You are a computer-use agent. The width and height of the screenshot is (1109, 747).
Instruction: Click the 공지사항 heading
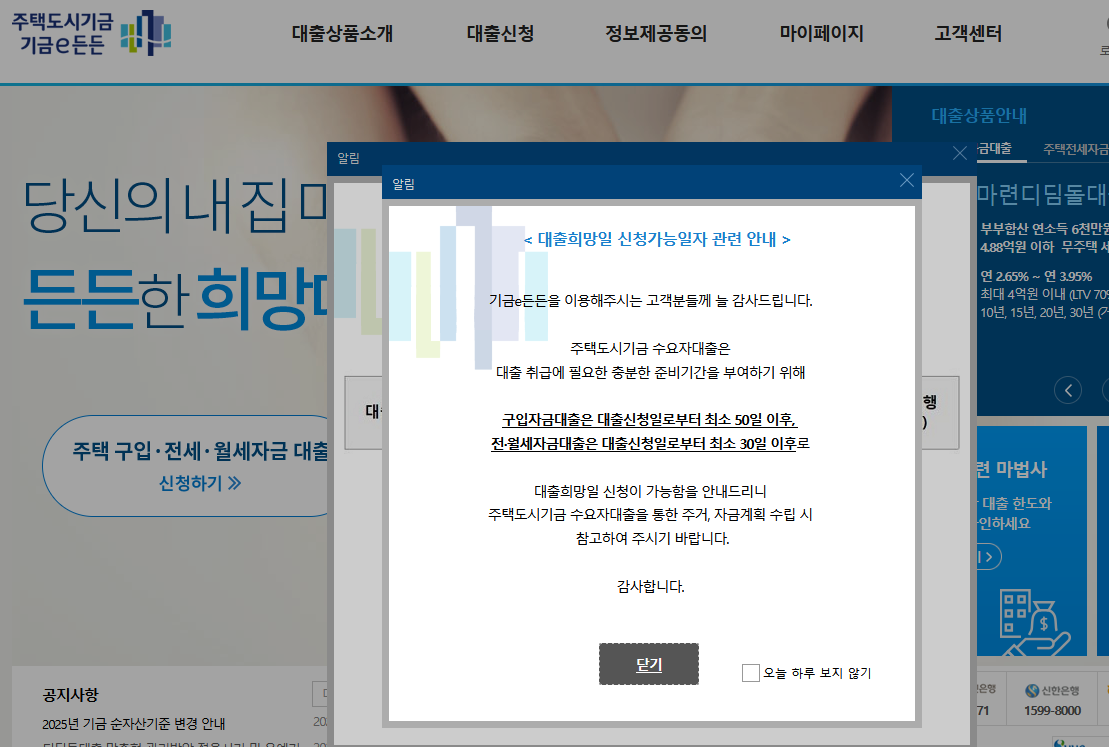[x=70, y=695]
